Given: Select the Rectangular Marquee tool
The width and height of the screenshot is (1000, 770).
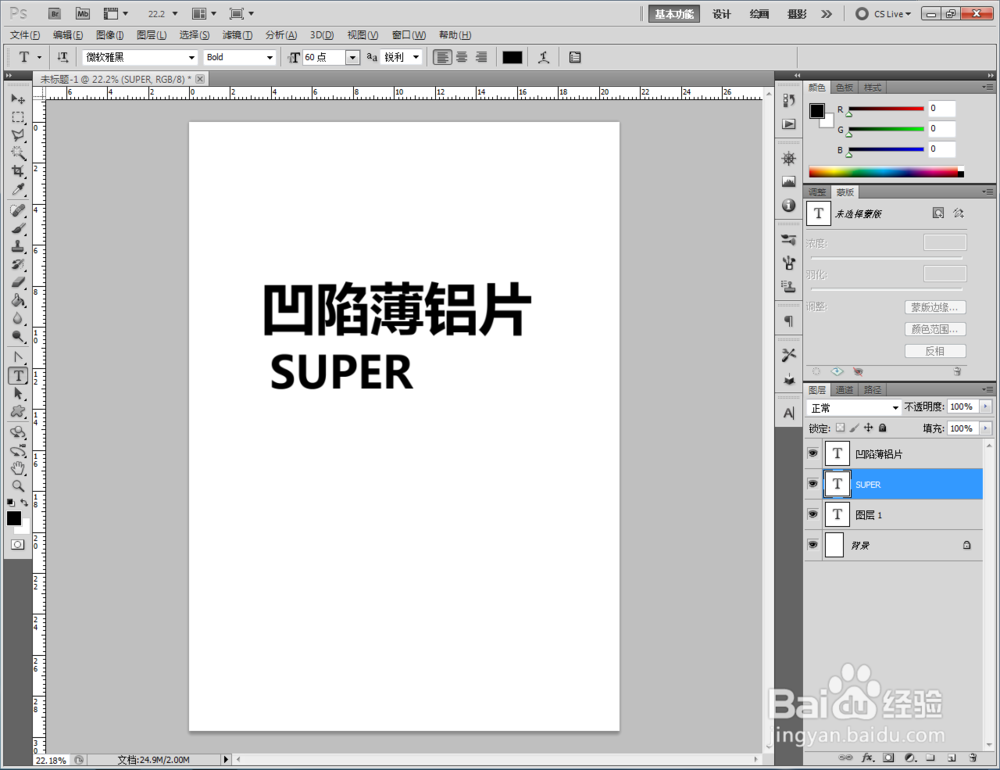Looking at the screenshot, I should click(x=18, y=117).
